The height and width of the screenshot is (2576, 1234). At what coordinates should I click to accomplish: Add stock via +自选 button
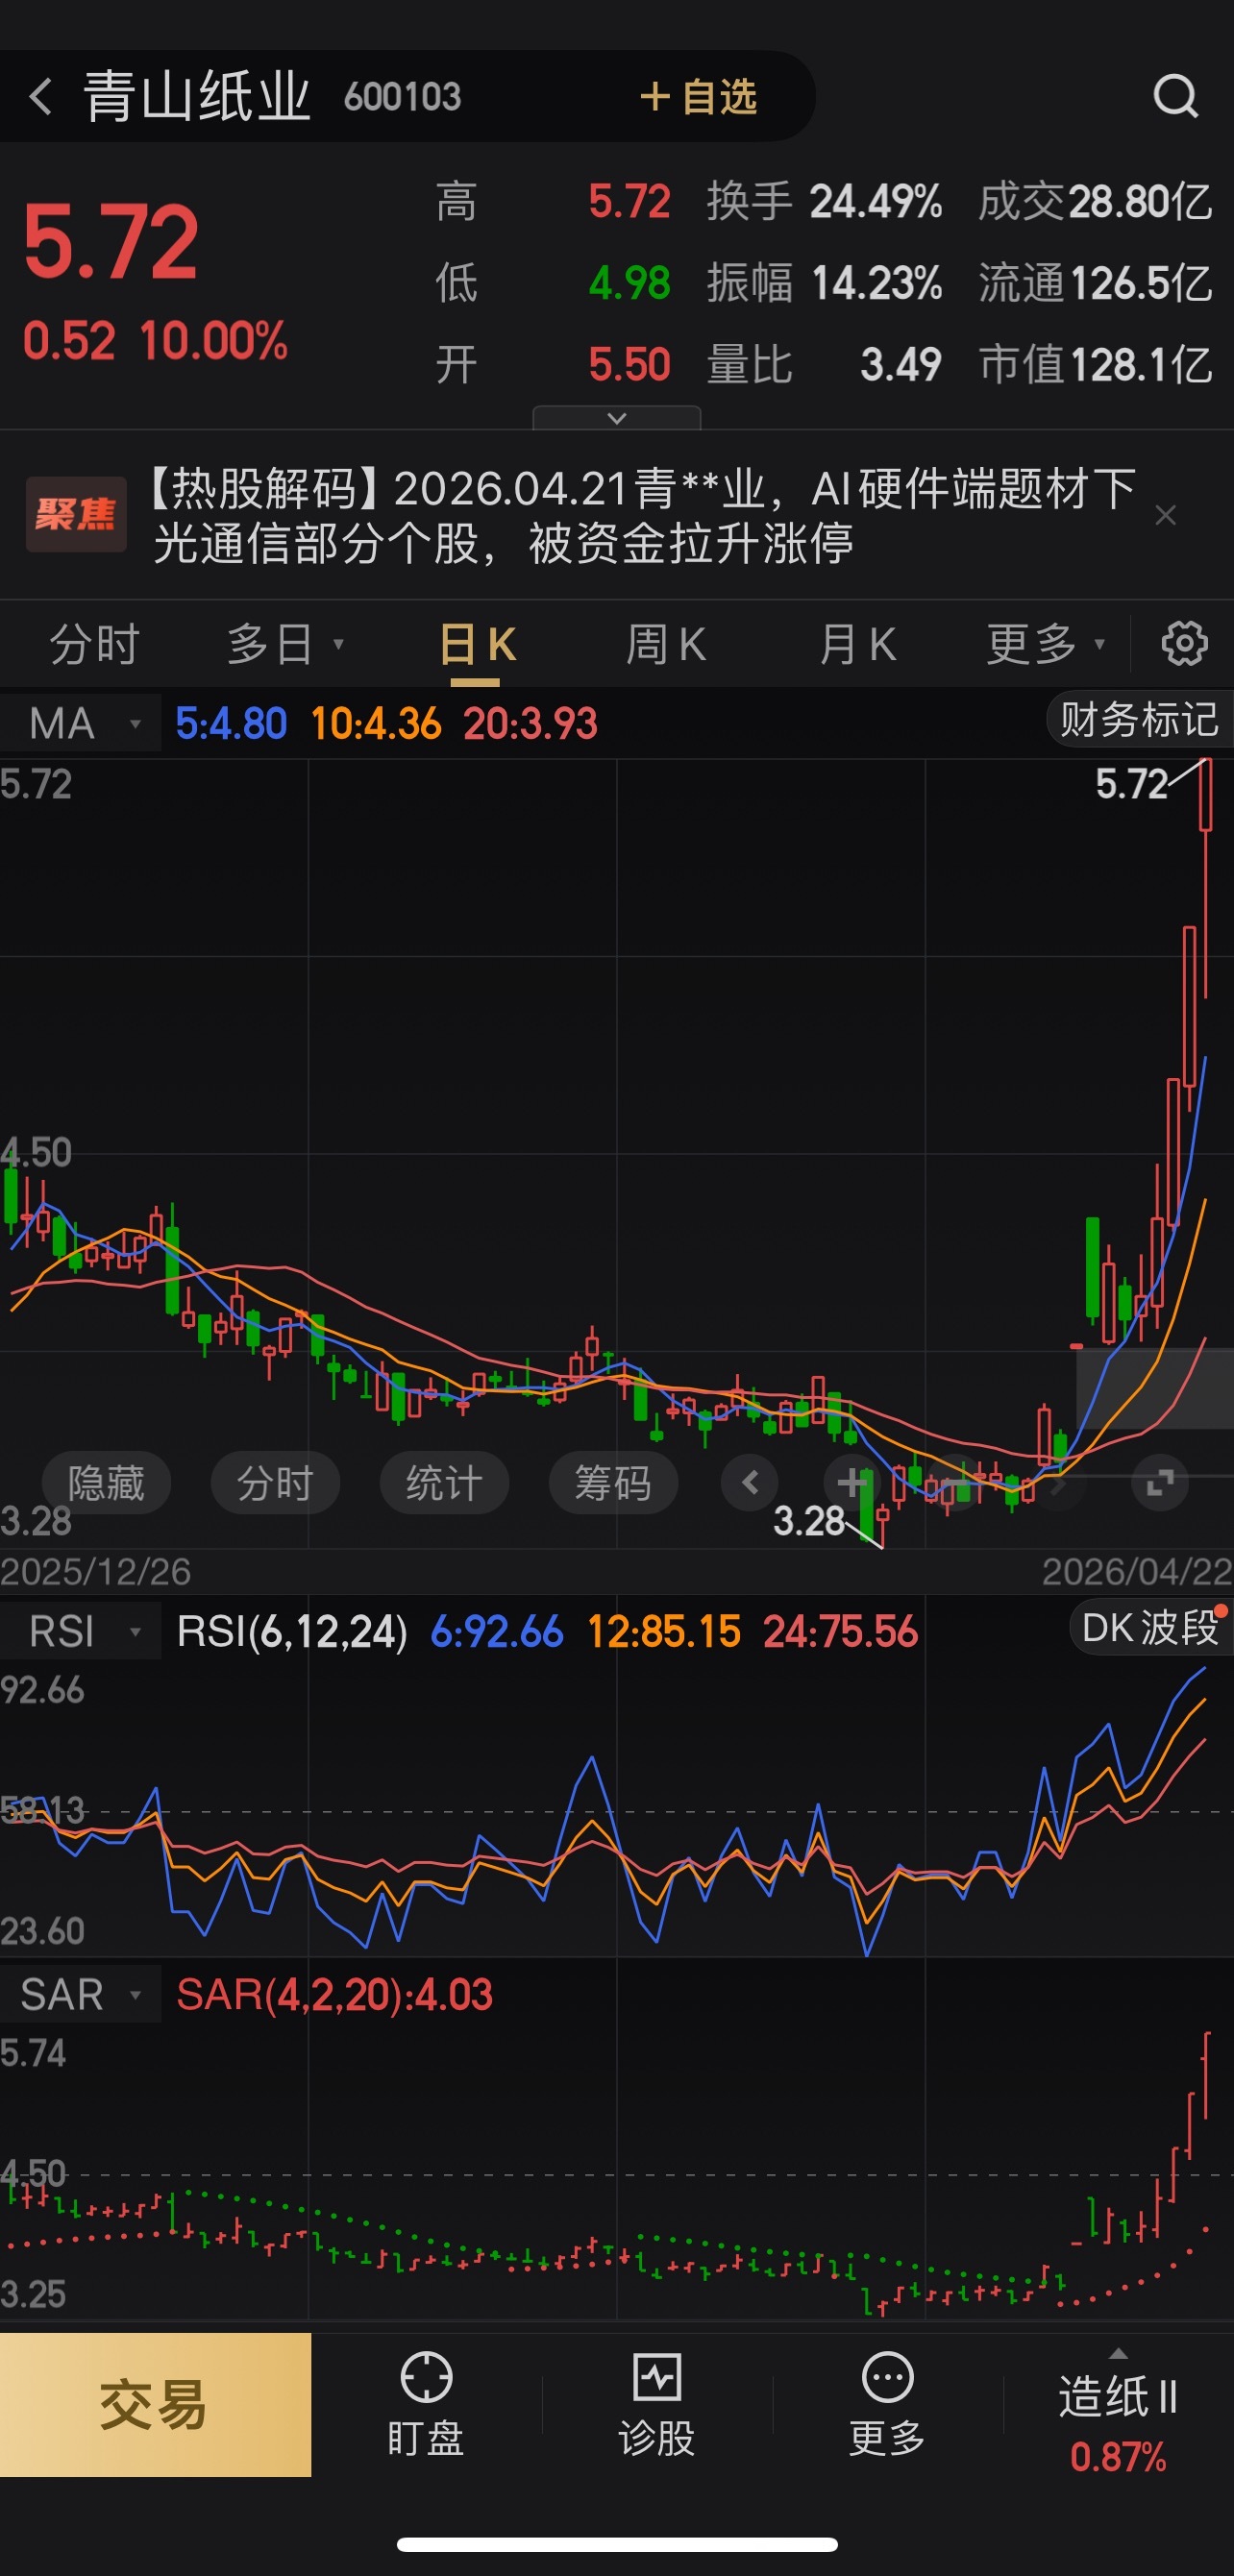click(x=699, y=97)
